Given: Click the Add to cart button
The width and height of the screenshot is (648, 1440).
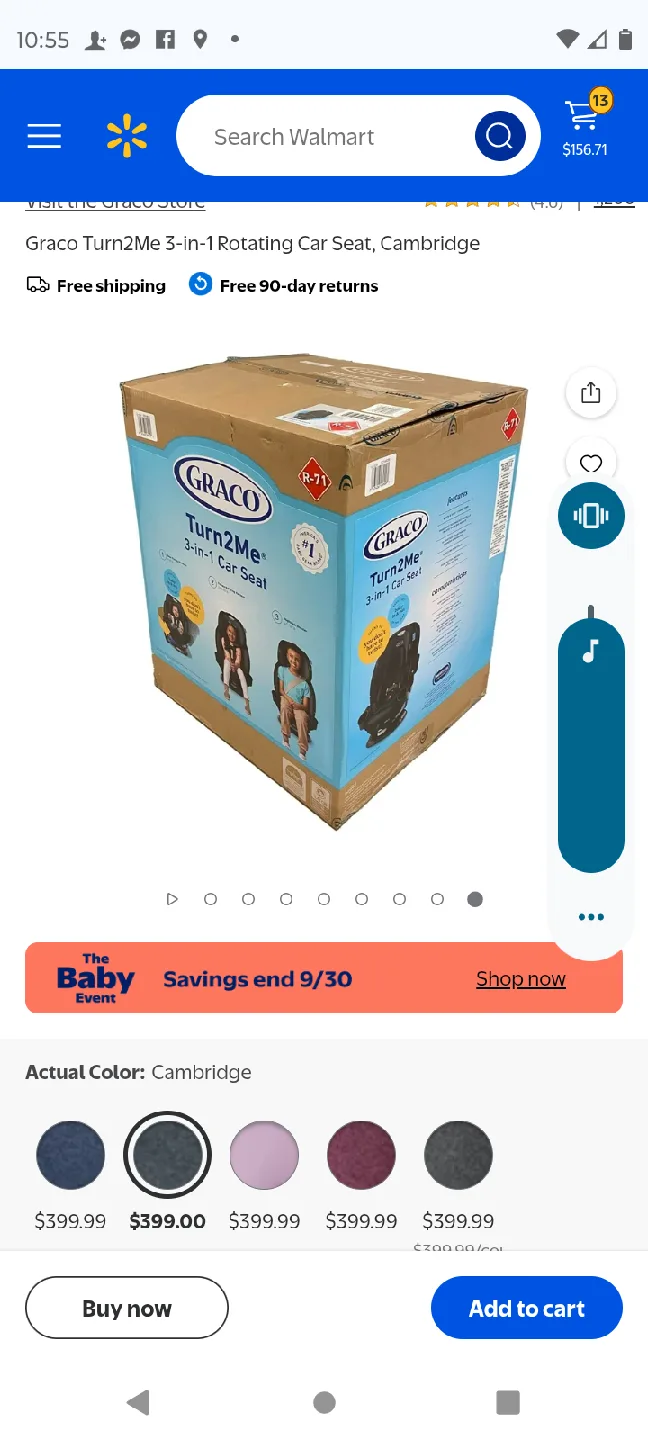Looking at the screenshot, I should coord(527,1308).
